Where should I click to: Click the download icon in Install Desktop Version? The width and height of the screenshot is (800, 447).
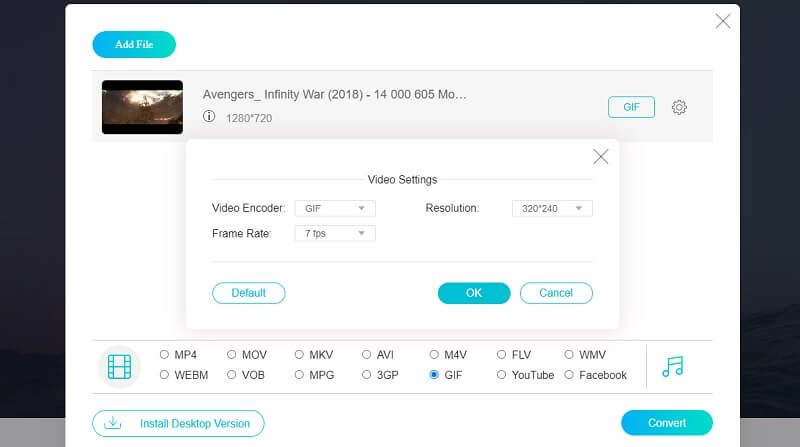113,423
